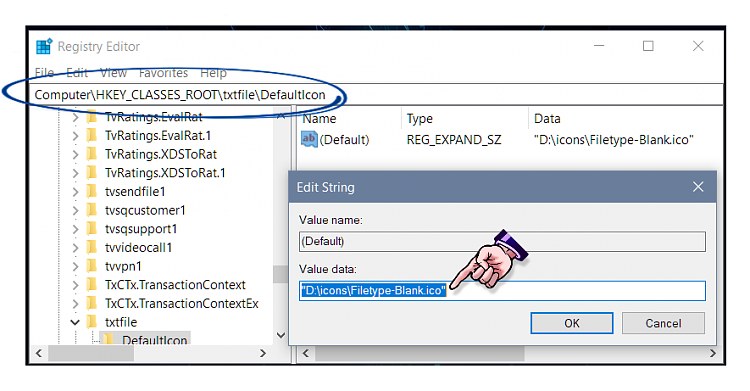Select the txtfile folder icon
Screen dimensions: 750x391
coord(92,322)
